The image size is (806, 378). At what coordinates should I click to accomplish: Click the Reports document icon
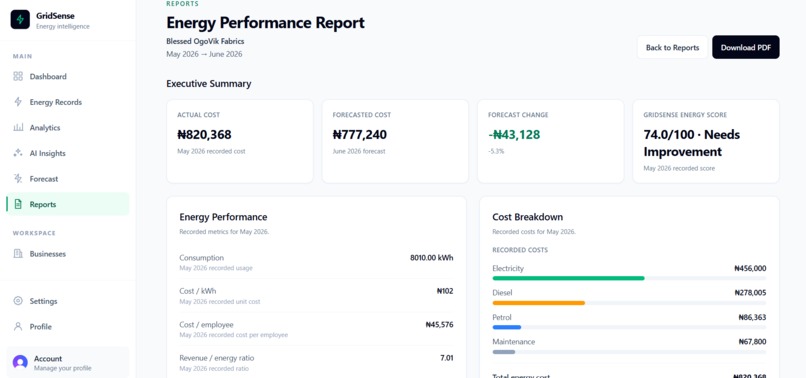18,204
